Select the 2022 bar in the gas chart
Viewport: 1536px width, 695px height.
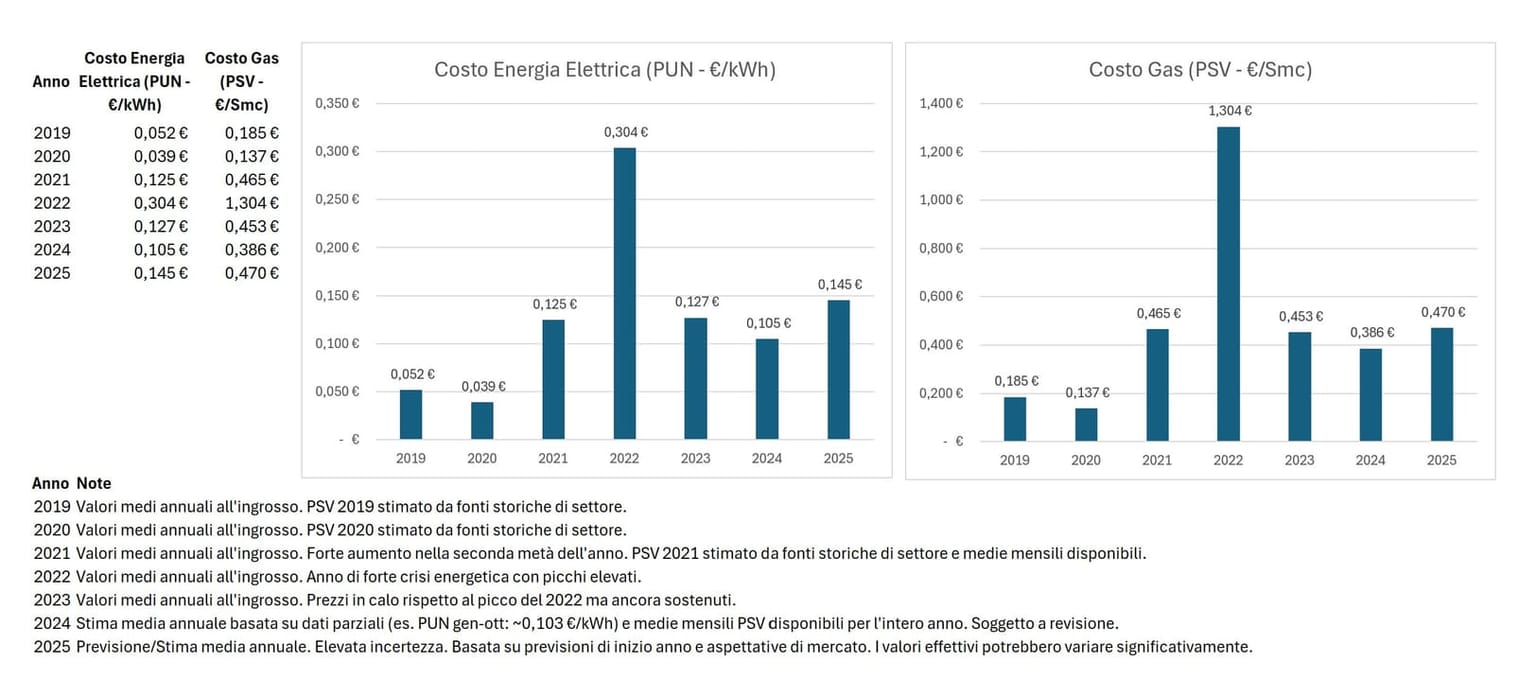(1228, 283)
